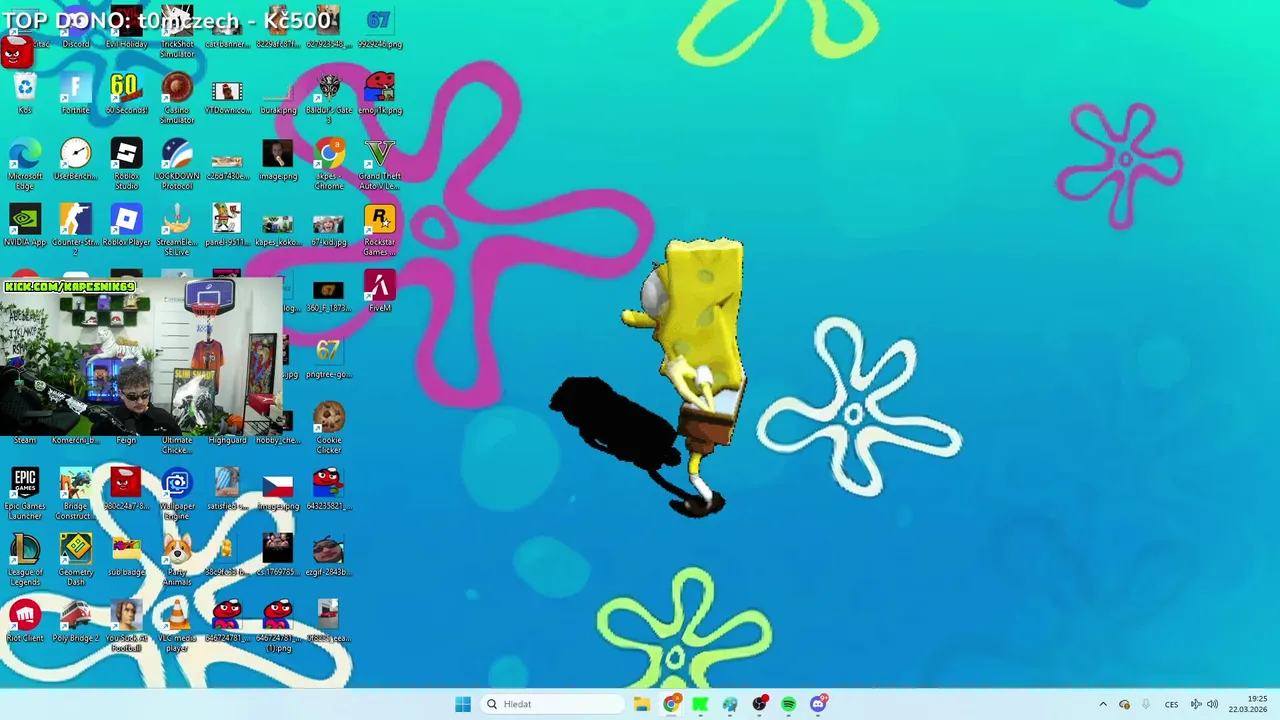Screen dimensions: 1280x720
Task: Launch the Roblox Studio shortcut
Action: pyautogui.click(x=126, y=165)
